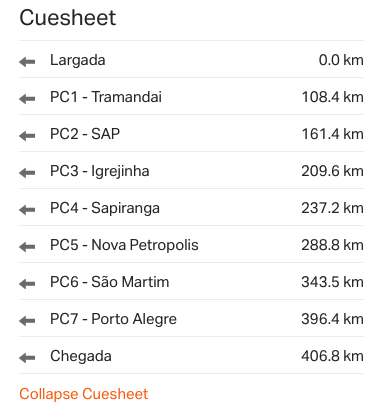Click the arrow icon next to PC7 - Porto Alegre
This screenshot has width=380, height=414.
(x=27, y=321)
